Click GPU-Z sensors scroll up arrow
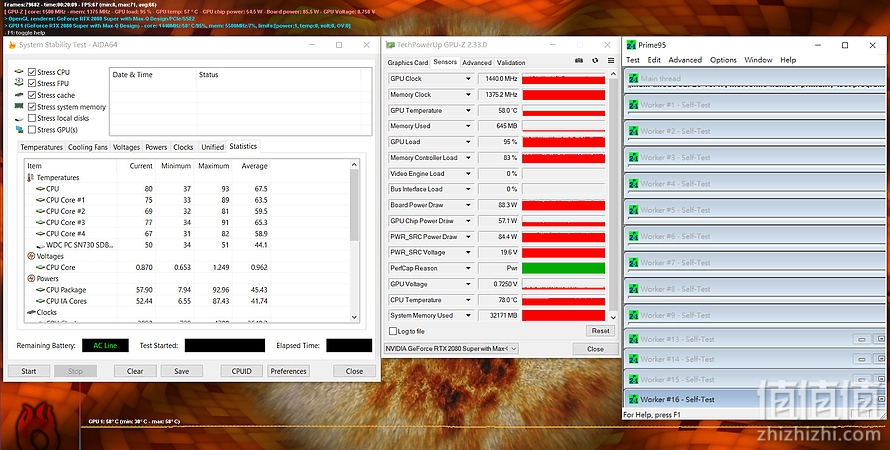Viewport: 890px width, 450px height. tap(613, 74)
